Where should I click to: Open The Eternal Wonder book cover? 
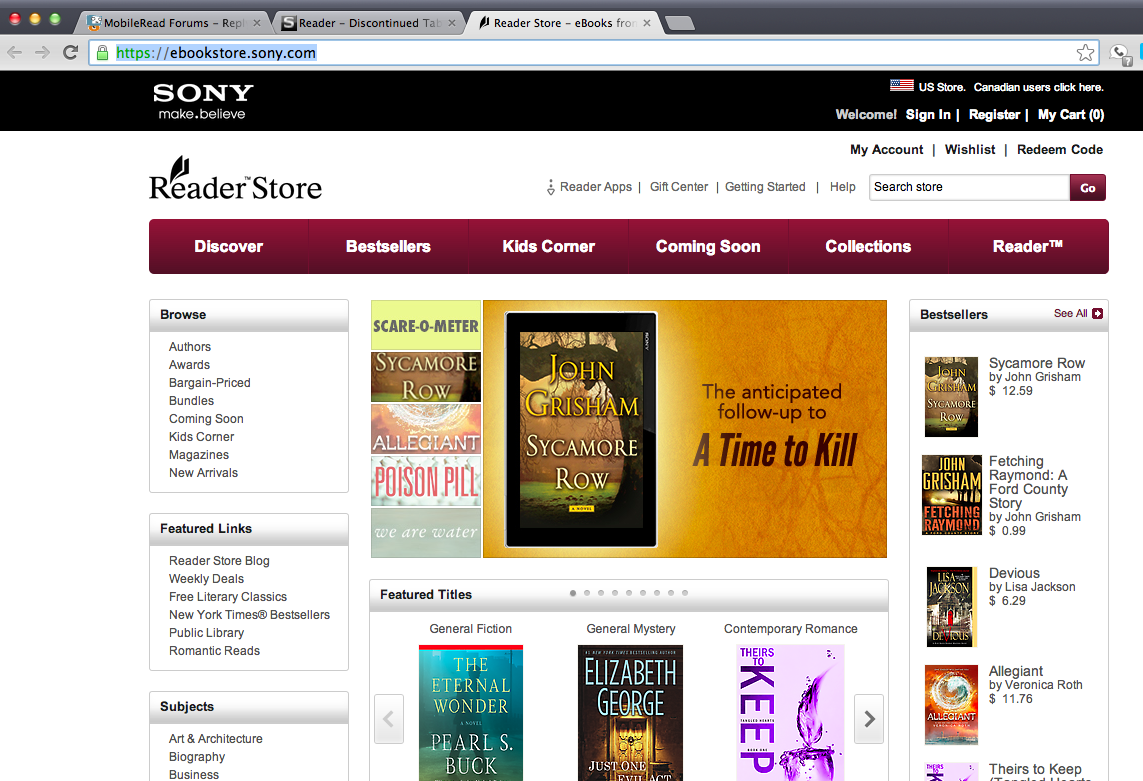pyautogui.click(x=471, y=713)
